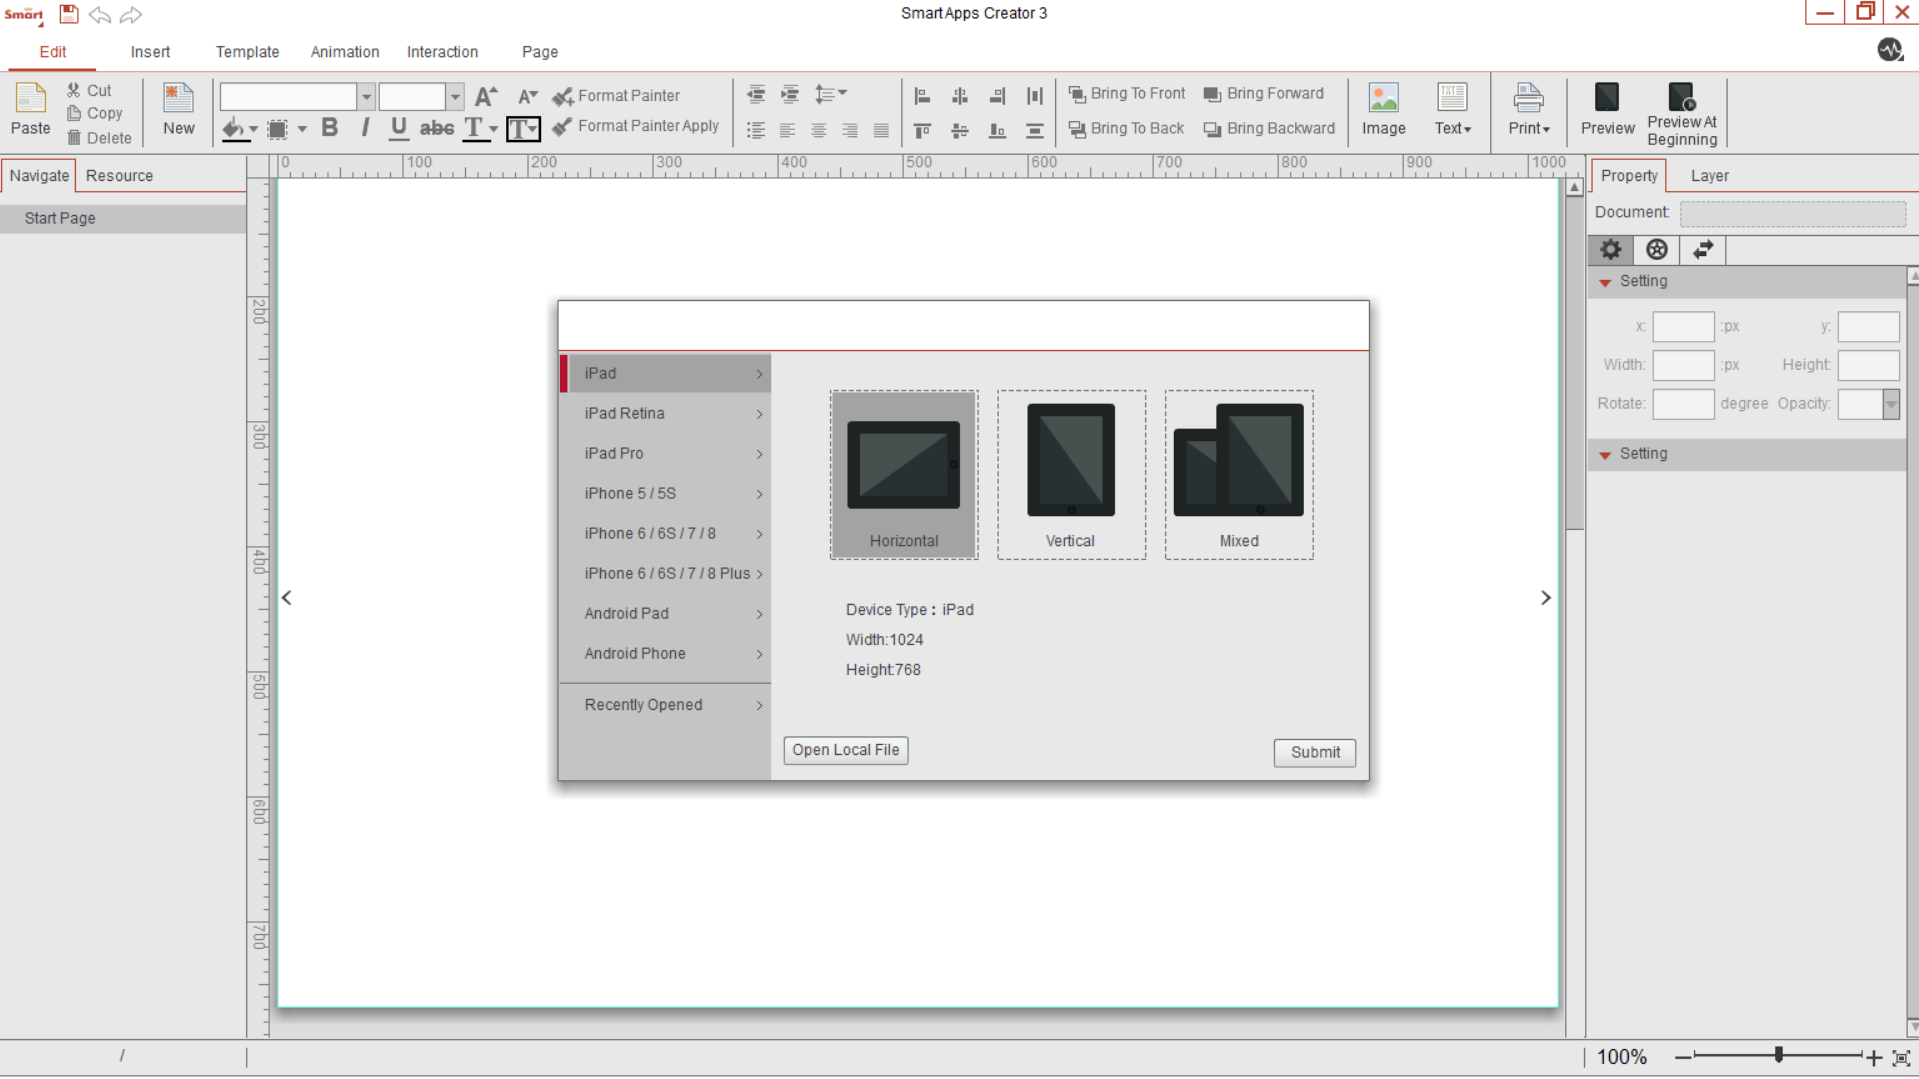Send object with Bring To Back
The width and height of the screenshot is (1919, 1079).
(1126, 129)
